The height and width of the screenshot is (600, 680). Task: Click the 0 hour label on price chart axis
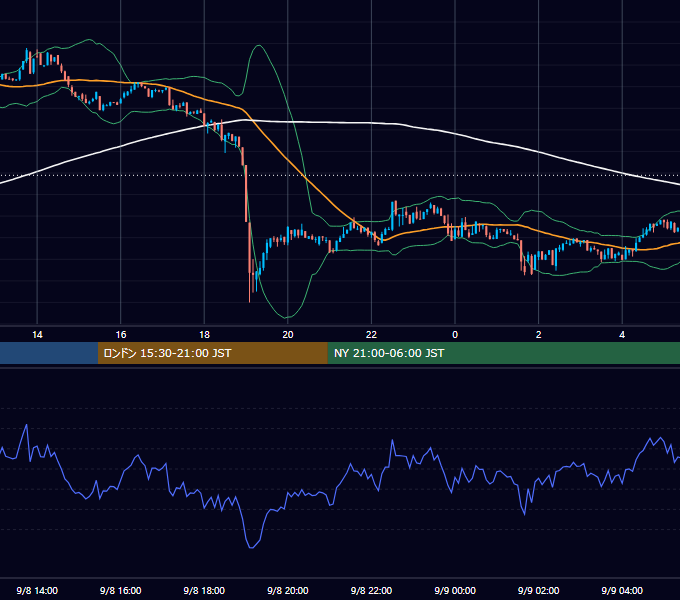click(x=455, y=335)
